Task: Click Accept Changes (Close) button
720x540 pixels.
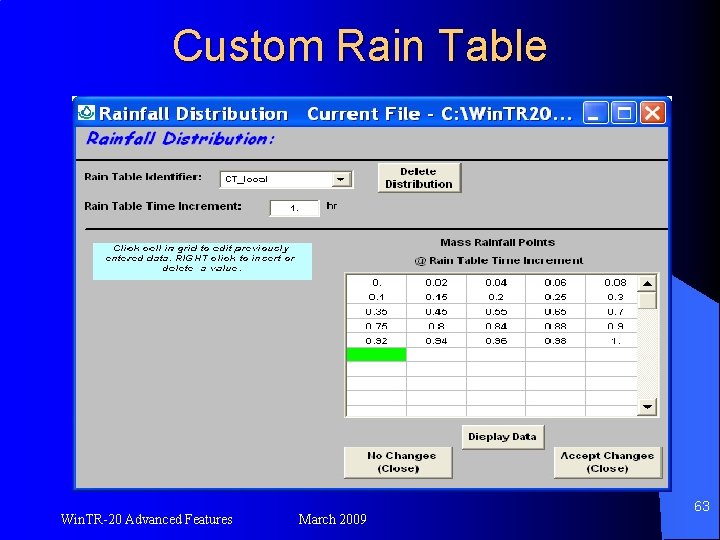Action: coord(608,462)
